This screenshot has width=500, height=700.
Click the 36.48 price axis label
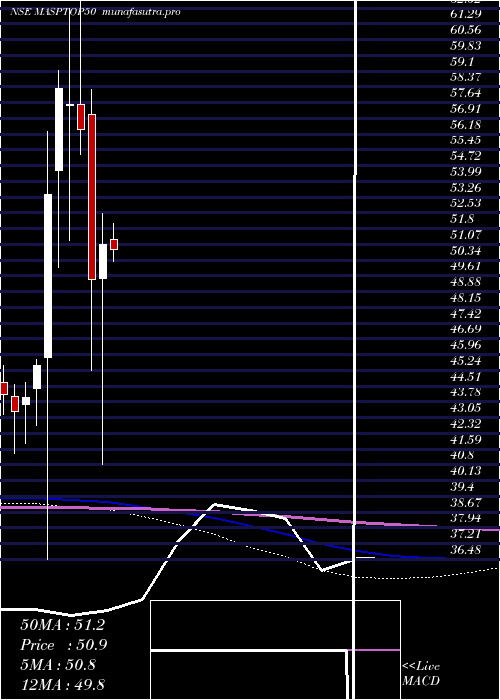pyautogui.click(x=465, y=550)
